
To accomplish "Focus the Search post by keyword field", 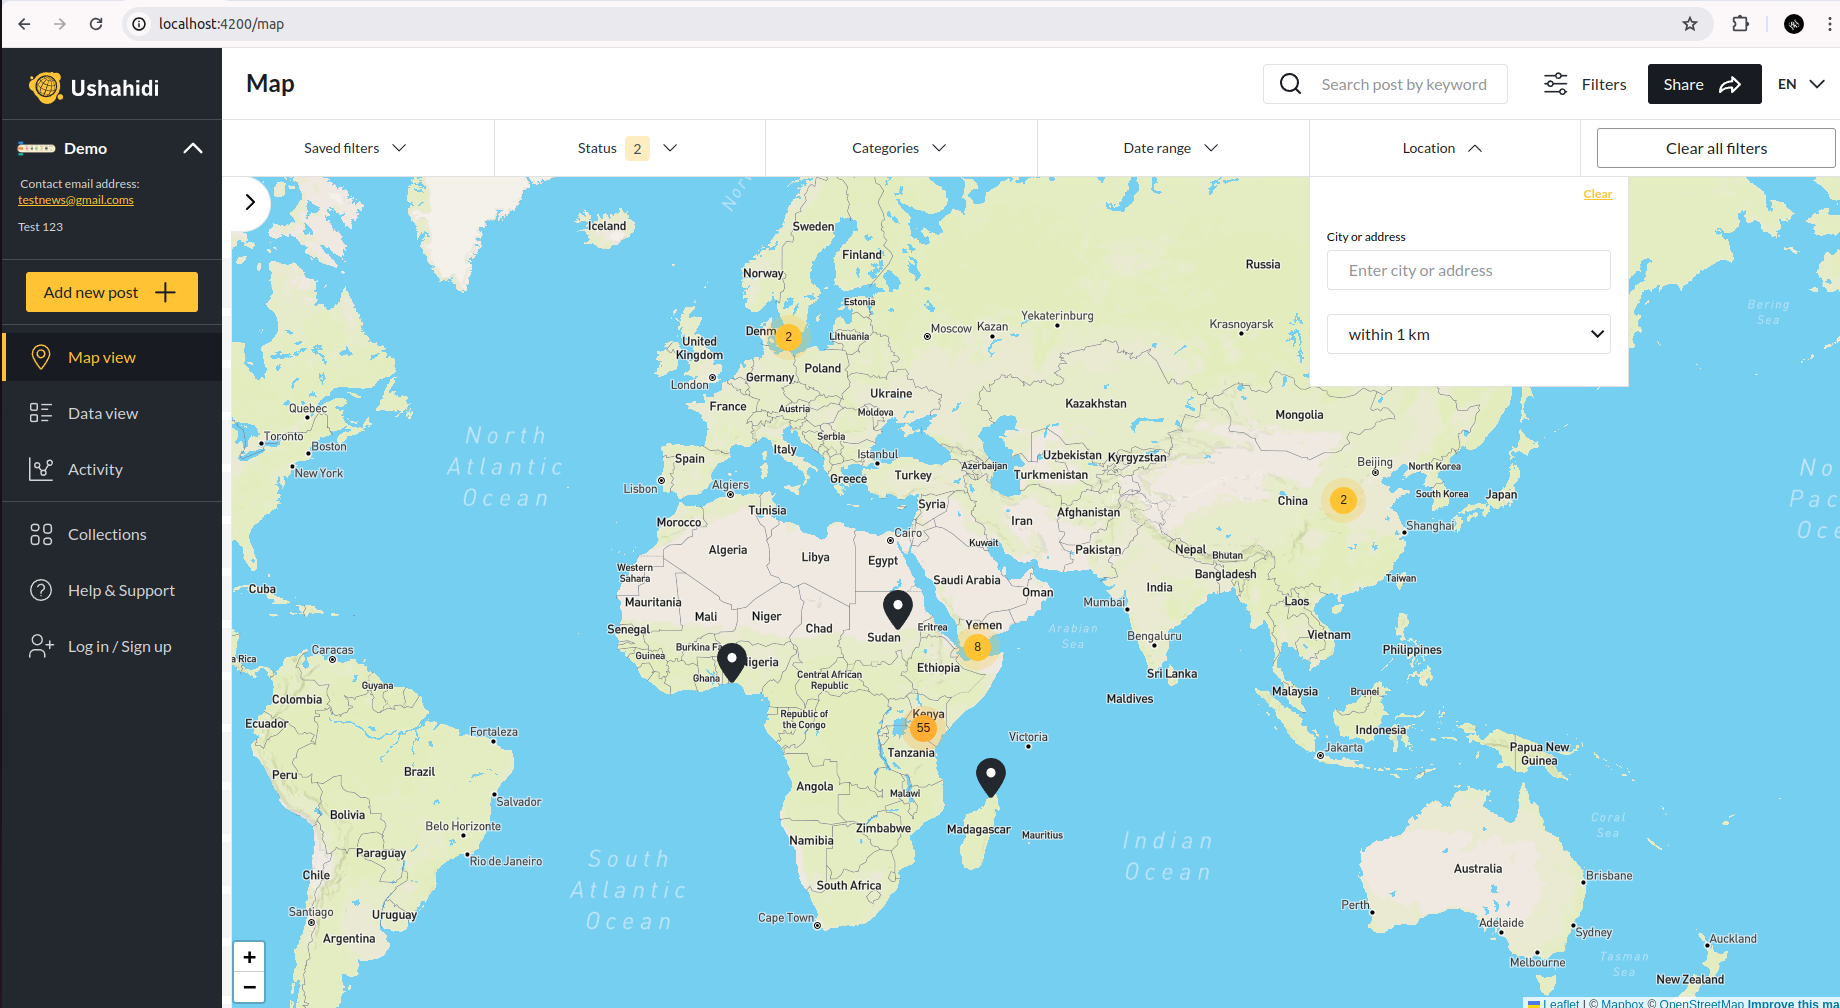I will 1404,84.
